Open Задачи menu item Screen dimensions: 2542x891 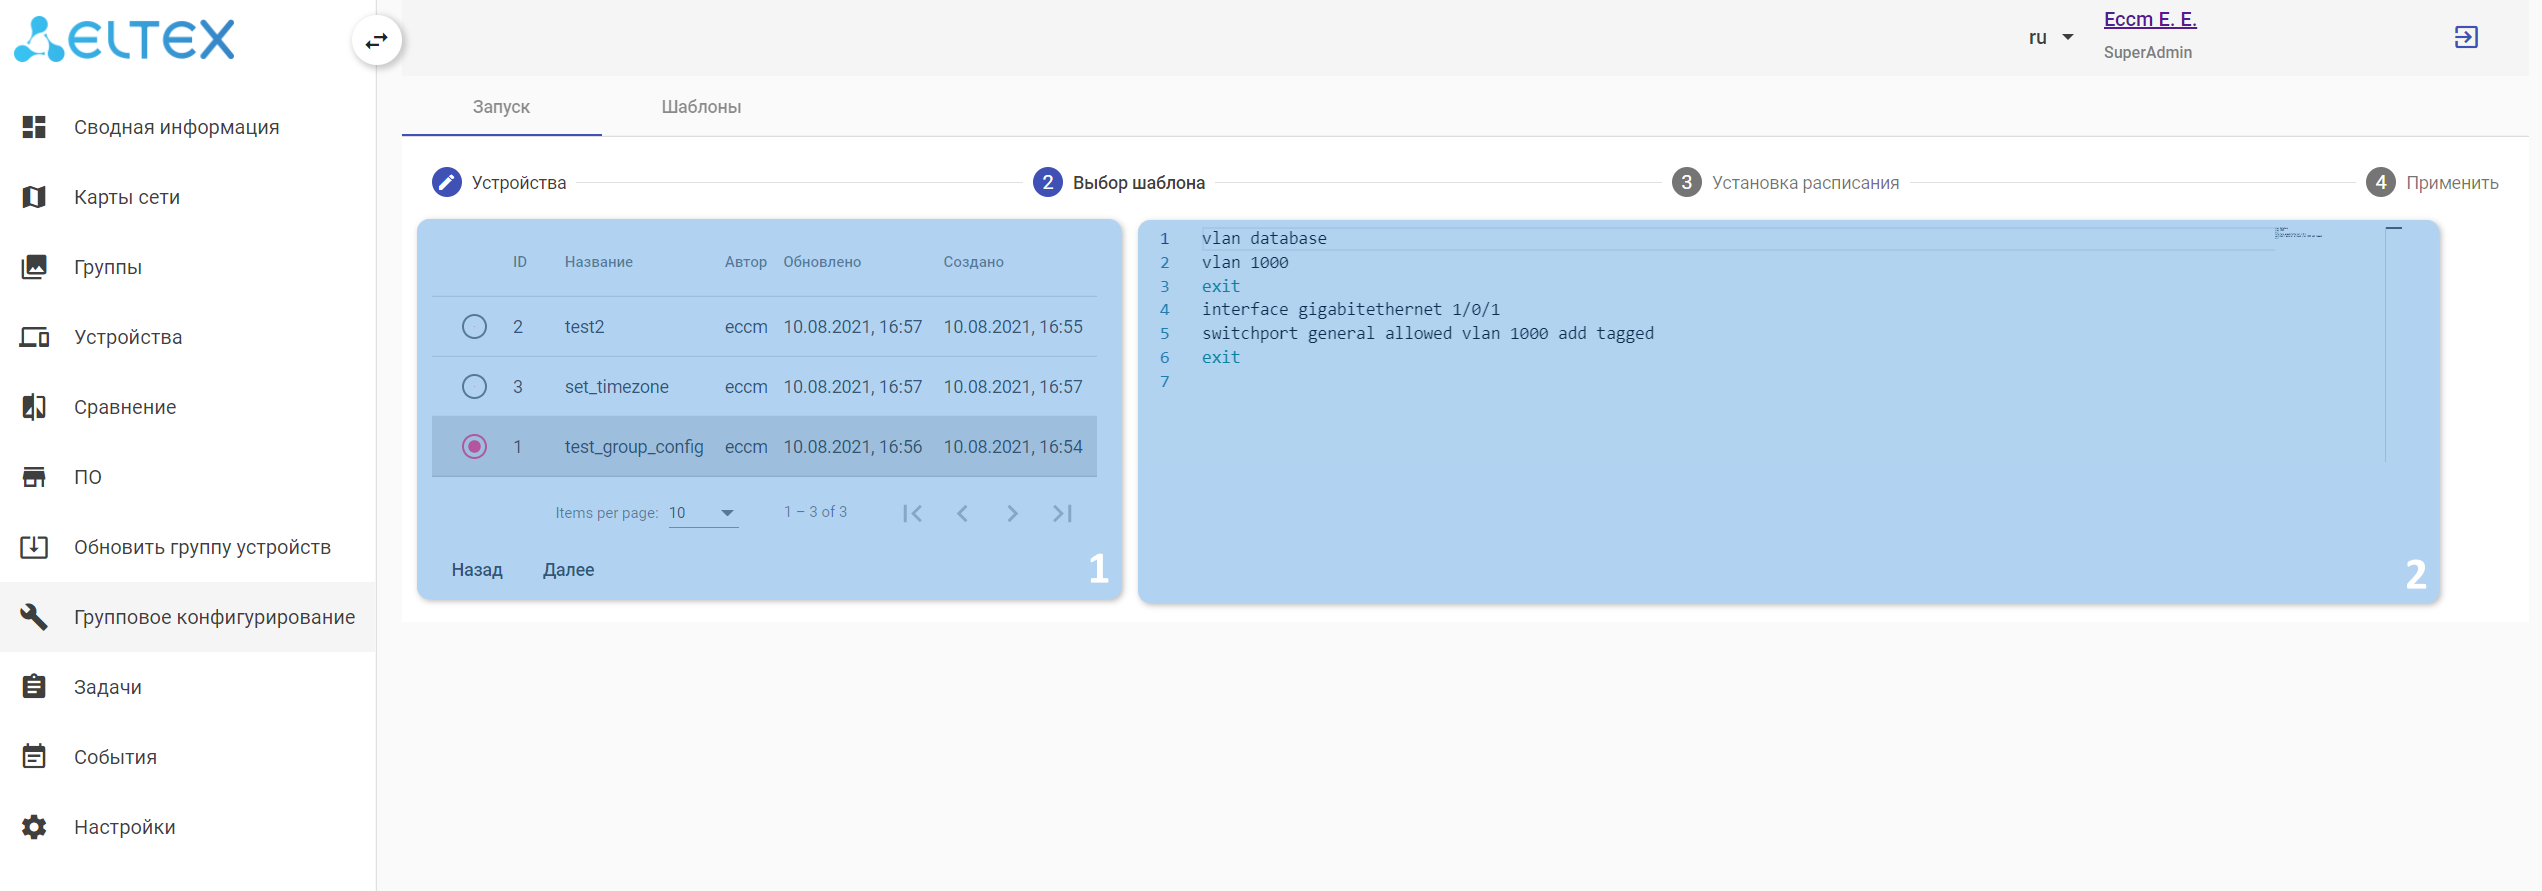pos(188,687)
